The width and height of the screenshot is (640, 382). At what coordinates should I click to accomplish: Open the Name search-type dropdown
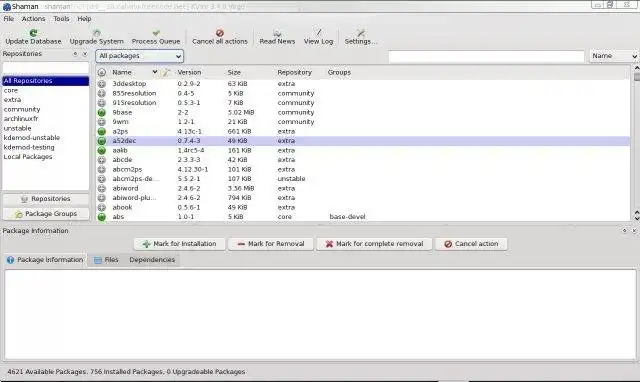coord(614,56)
